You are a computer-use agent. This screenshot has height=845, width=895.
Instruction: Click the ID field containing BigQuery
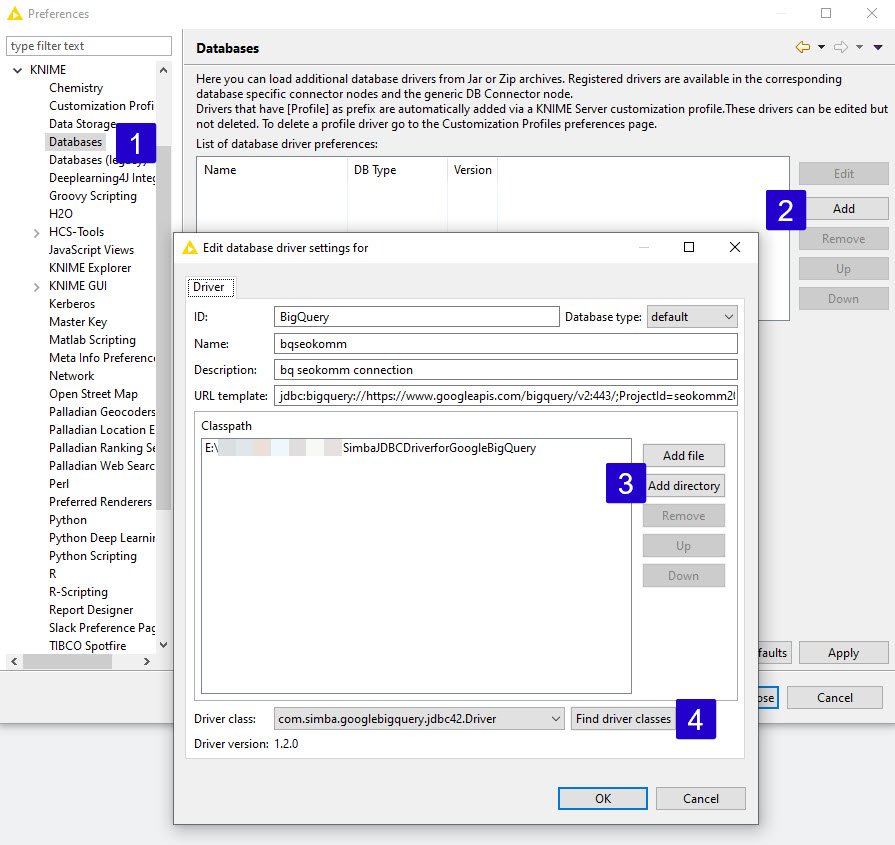pos(417,317)
